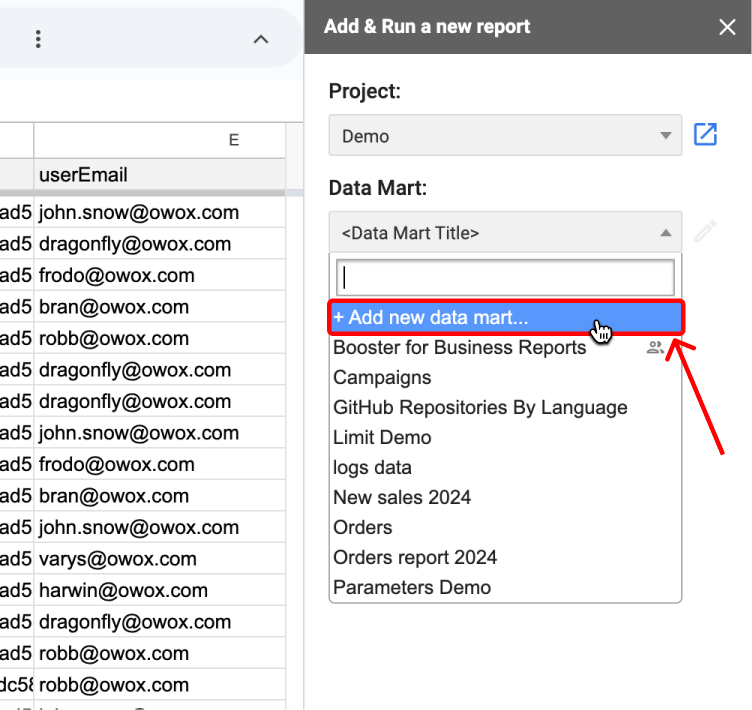Select column E header in the spreadsheet
Image resolution: width=752 pixels, height=710 pixels.
(x=160, y=140)
